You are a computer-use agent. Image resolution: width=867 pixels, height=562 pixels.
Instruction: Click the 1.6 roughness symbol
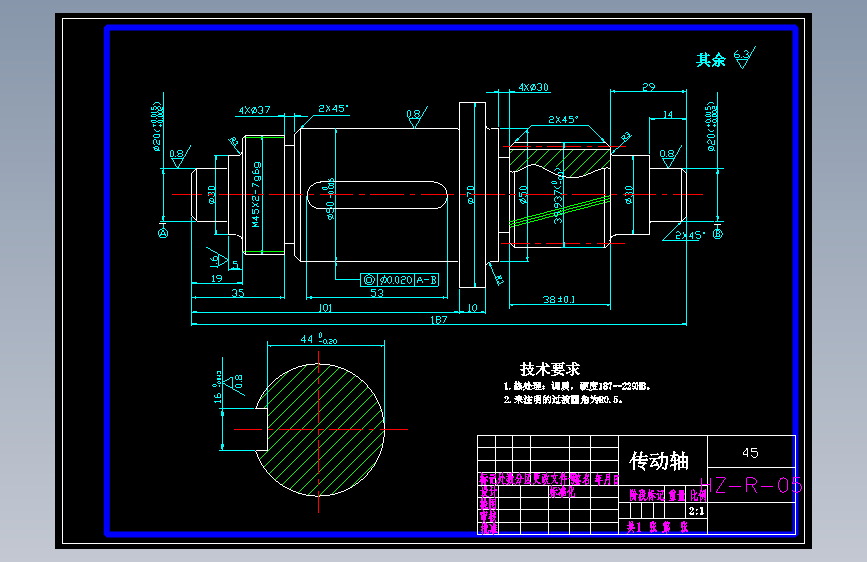(216, 258)
